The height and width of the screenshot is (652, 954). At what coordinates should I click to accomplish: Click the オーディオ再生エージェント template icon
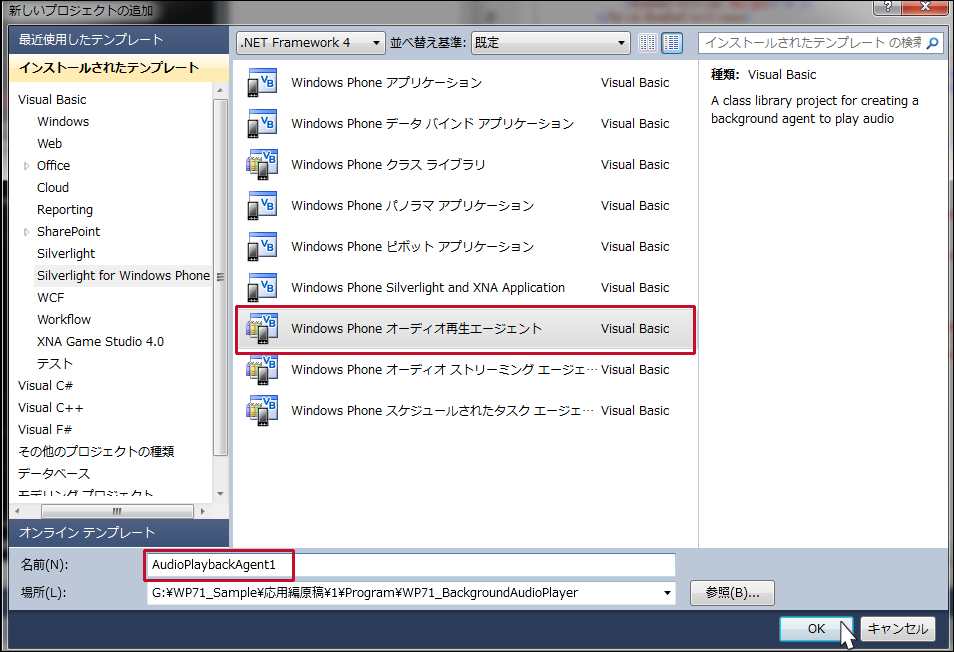262,328
